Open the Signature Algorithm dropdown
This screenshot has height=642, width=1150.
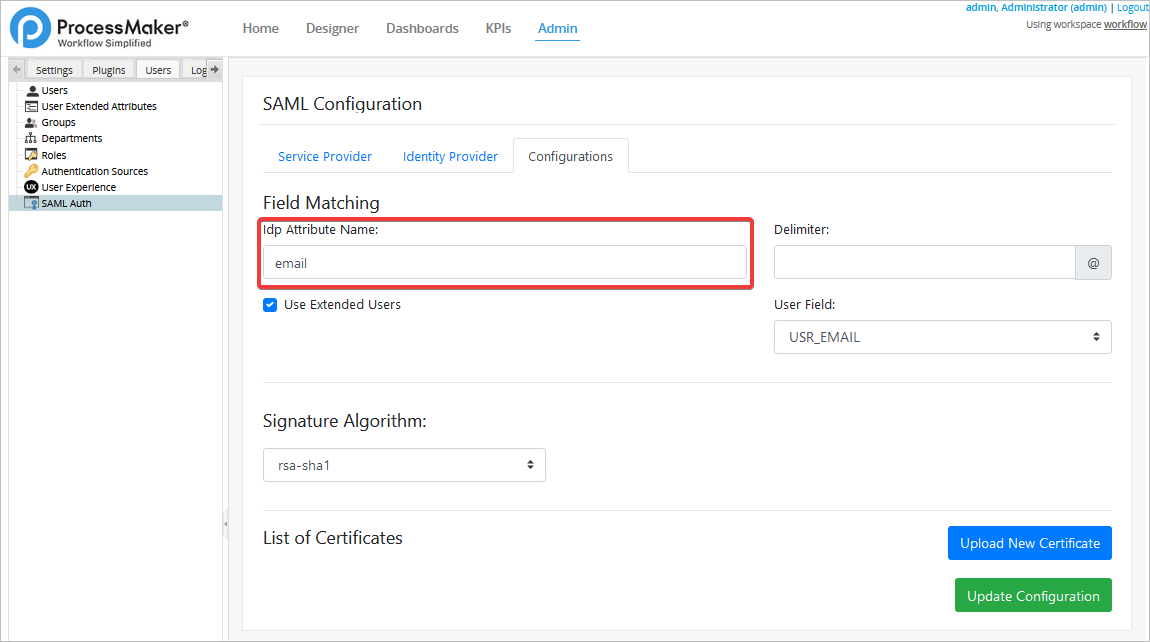click(404, 465)
